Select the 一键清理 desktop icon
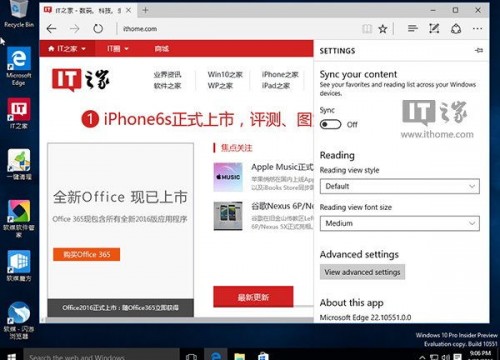This screenshot has width=500, height=360. click(x=19, y=164)
